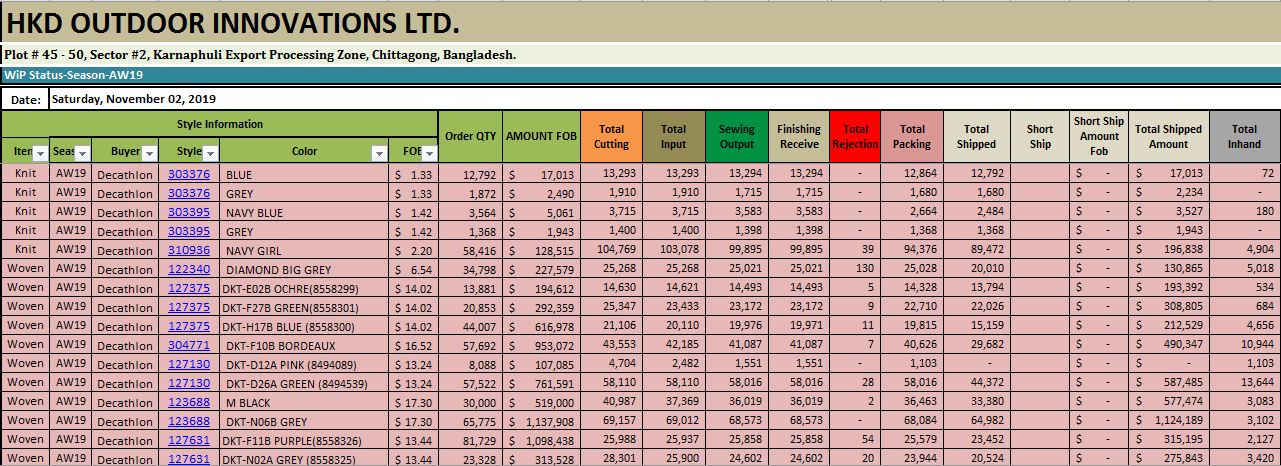This screenshot has width=1281, height=466.
Task: Select the red Total Rejection header
Action: 855,137
